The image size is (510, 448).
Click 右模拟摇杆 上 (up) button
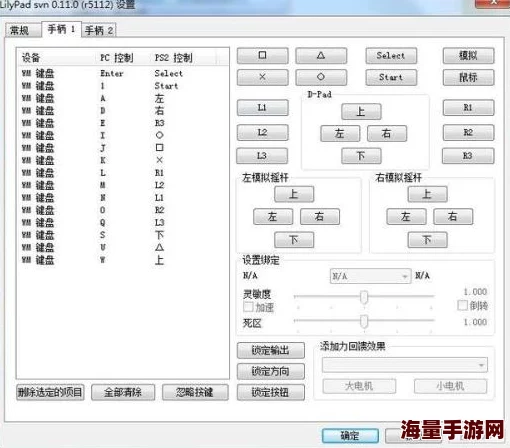coord(427,194)
